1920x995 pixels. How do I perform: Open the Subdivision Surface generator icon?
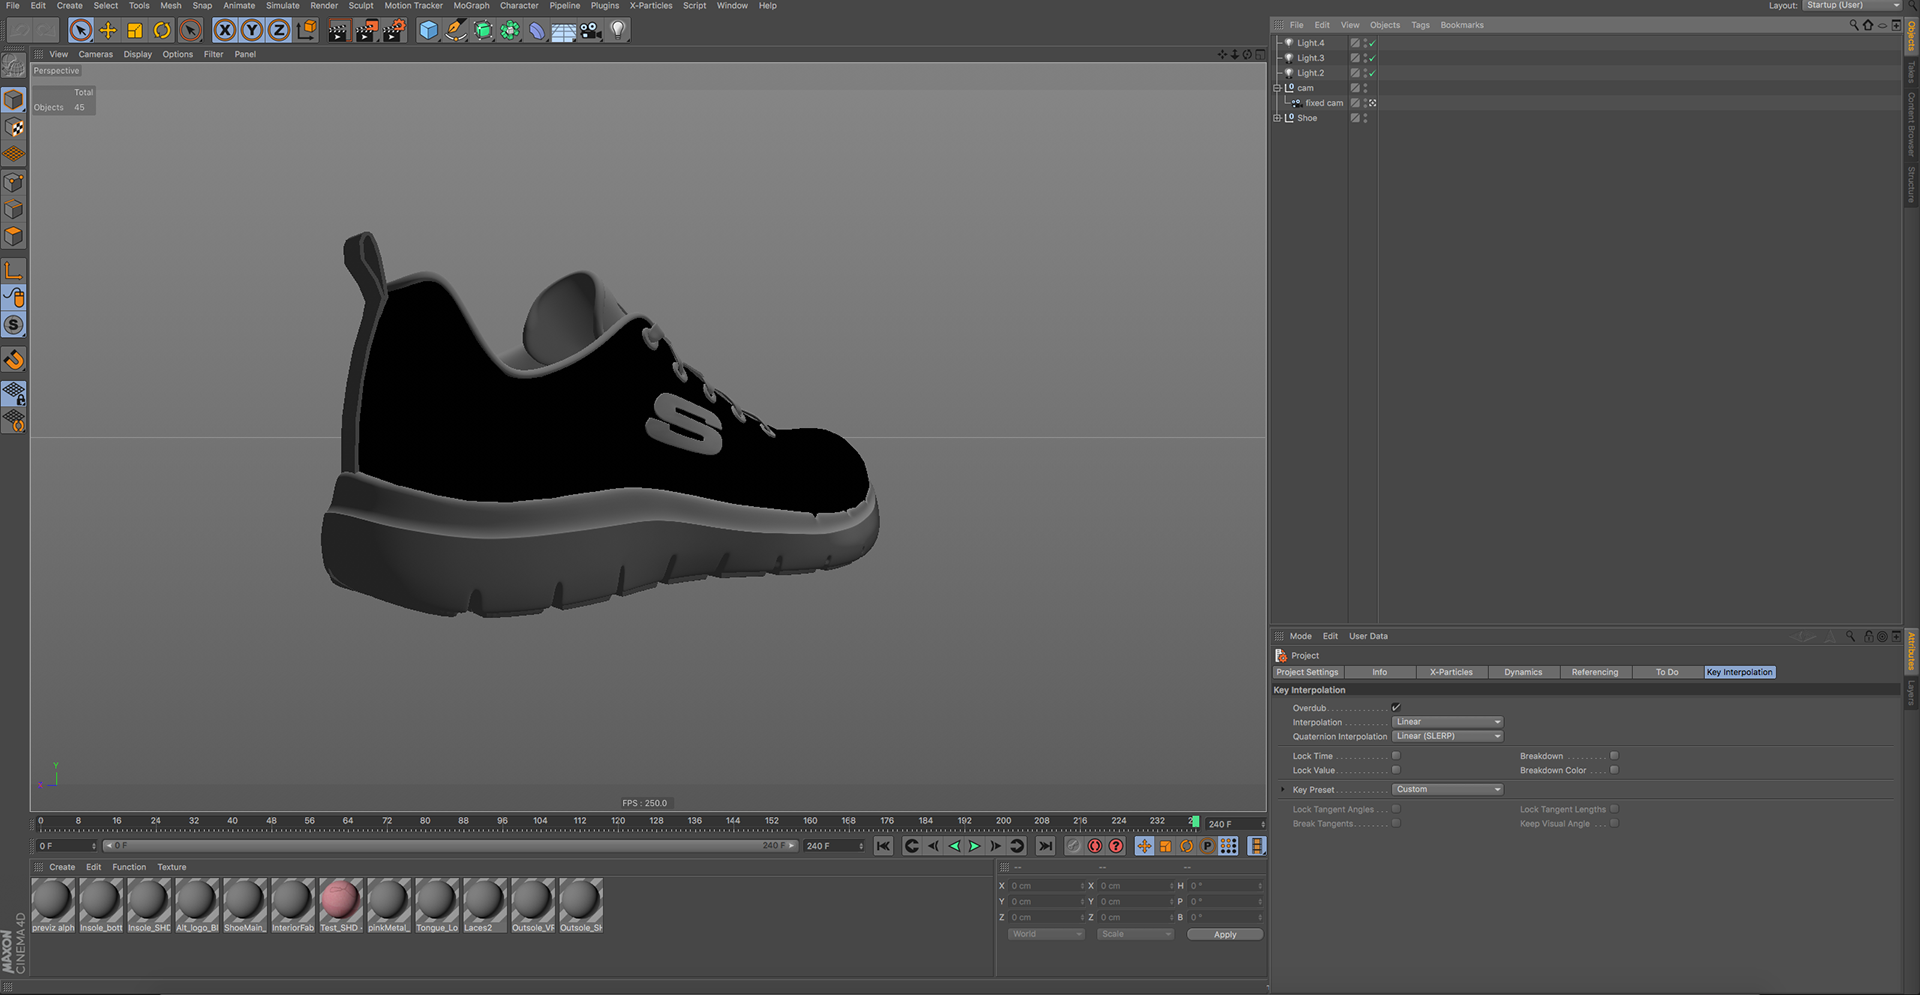click(483, 30)
